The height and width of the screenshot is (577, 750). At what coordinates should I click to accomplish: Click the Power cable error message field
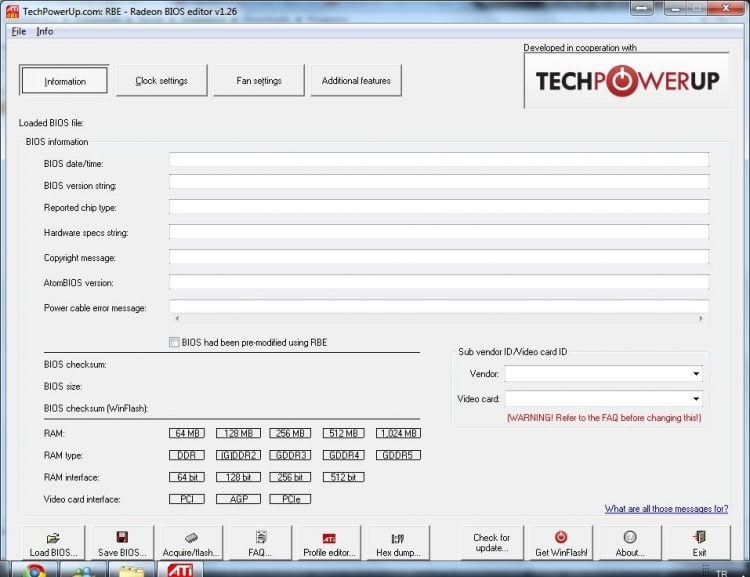pos(439,307)
